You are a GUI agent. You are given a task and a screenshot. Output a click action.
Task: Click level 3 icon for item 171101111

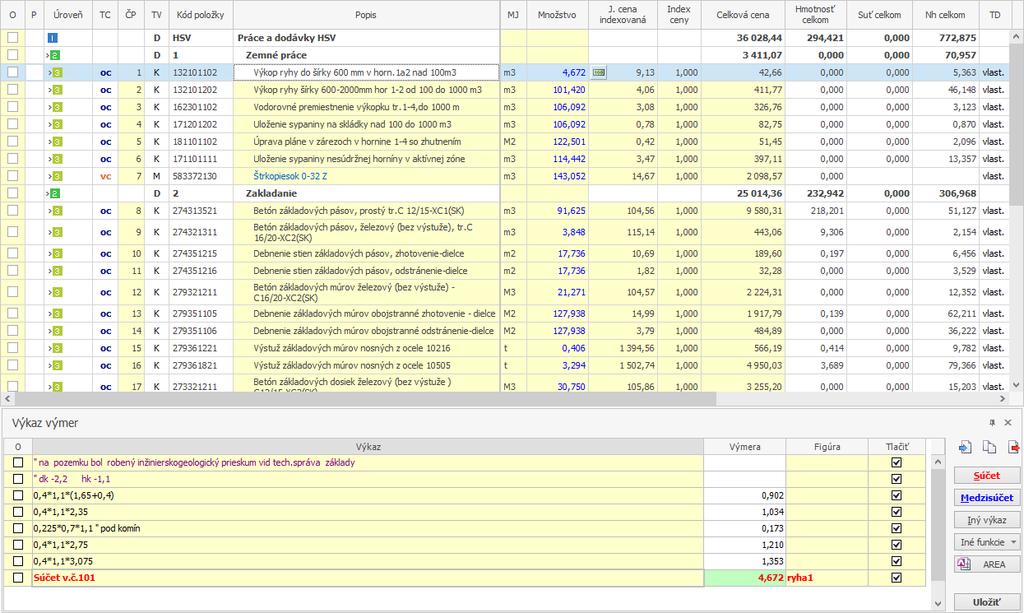coord(57,159)
